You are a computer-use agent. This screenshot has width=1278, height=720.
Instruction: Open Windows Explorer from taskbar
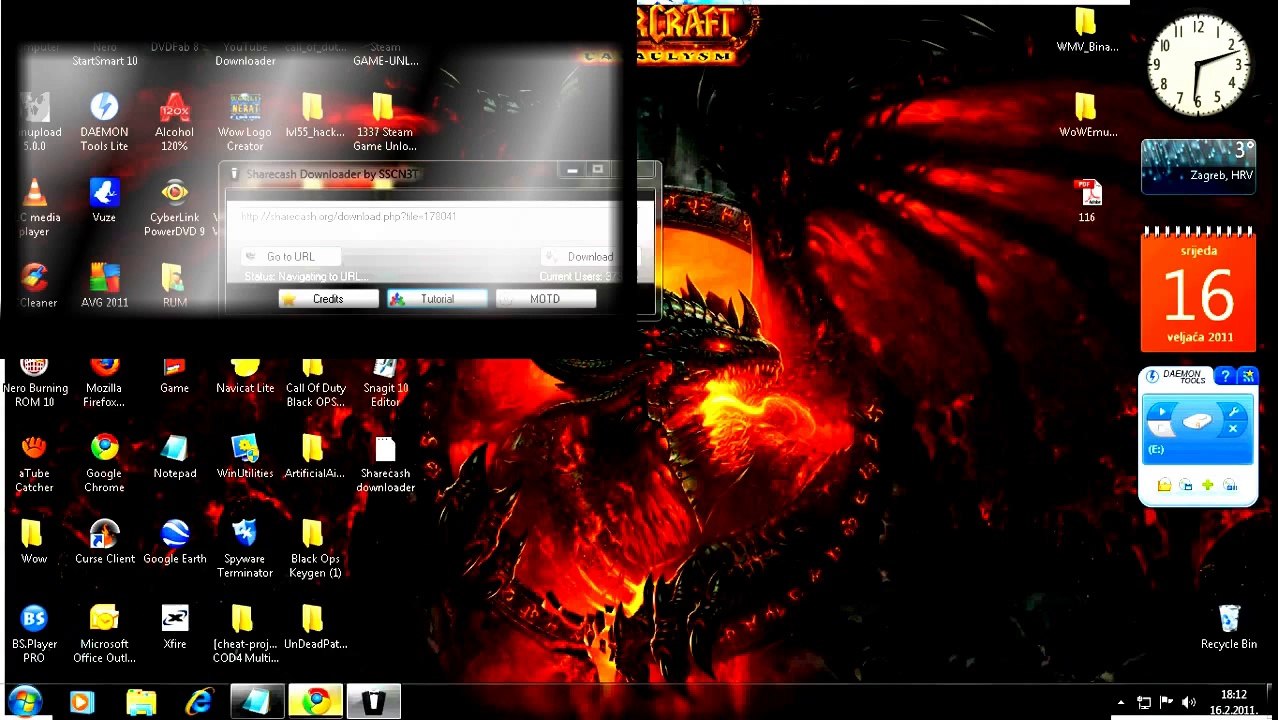pyautogui.click(x=141, y=702)
